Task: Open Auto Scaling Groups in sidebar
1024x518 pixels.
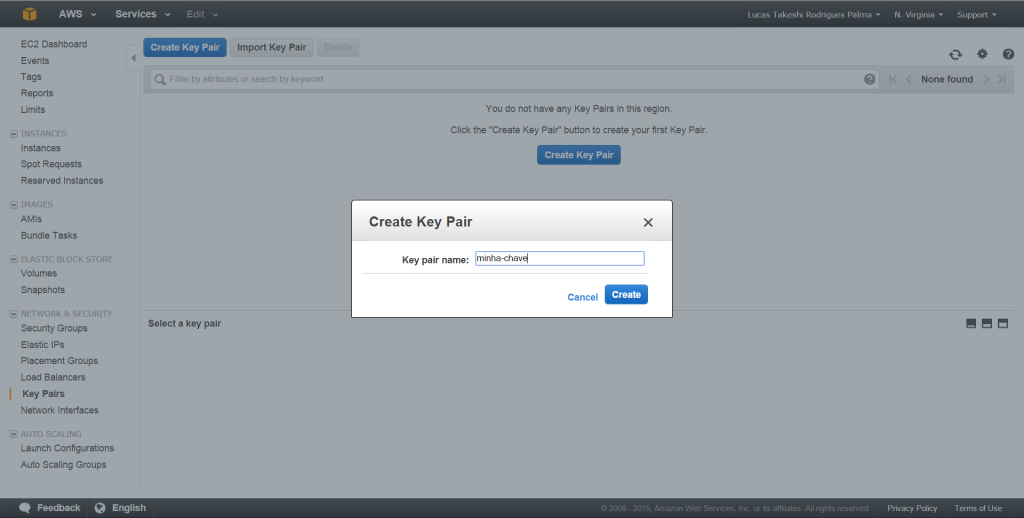Action: pyautogui.click(x=63, y=465)
